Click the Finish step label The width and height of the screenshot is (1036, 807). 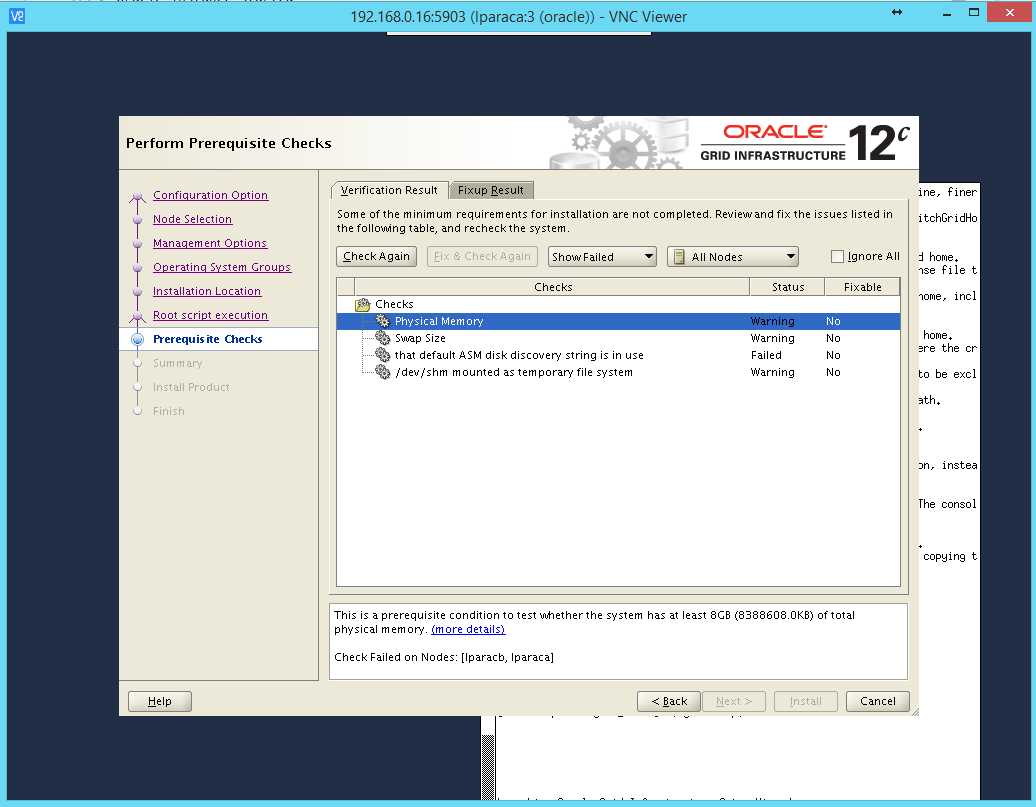(x=168, y=411)
